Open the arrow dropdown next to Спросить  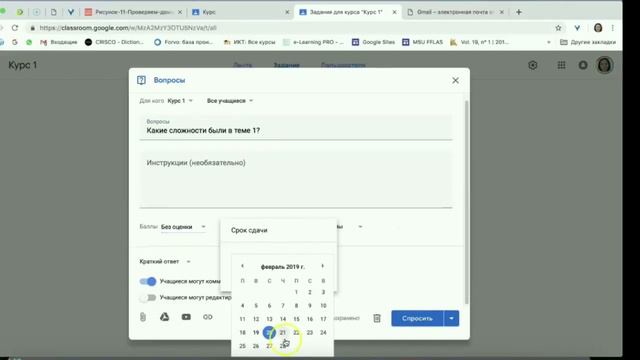coord(451,318)
